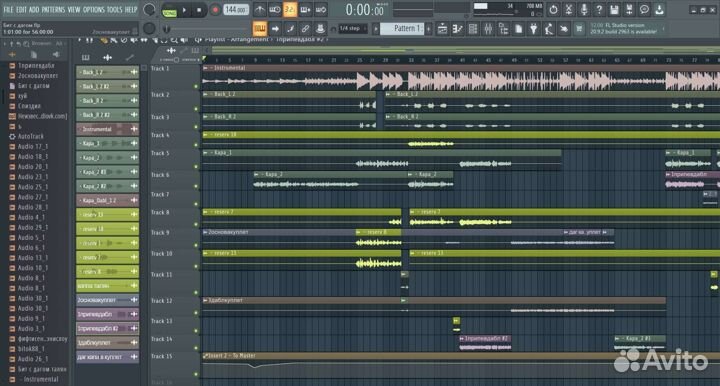Open the Playlist view icon
The height and width of the screenshot is (386, 720).
tap(442, 29)
